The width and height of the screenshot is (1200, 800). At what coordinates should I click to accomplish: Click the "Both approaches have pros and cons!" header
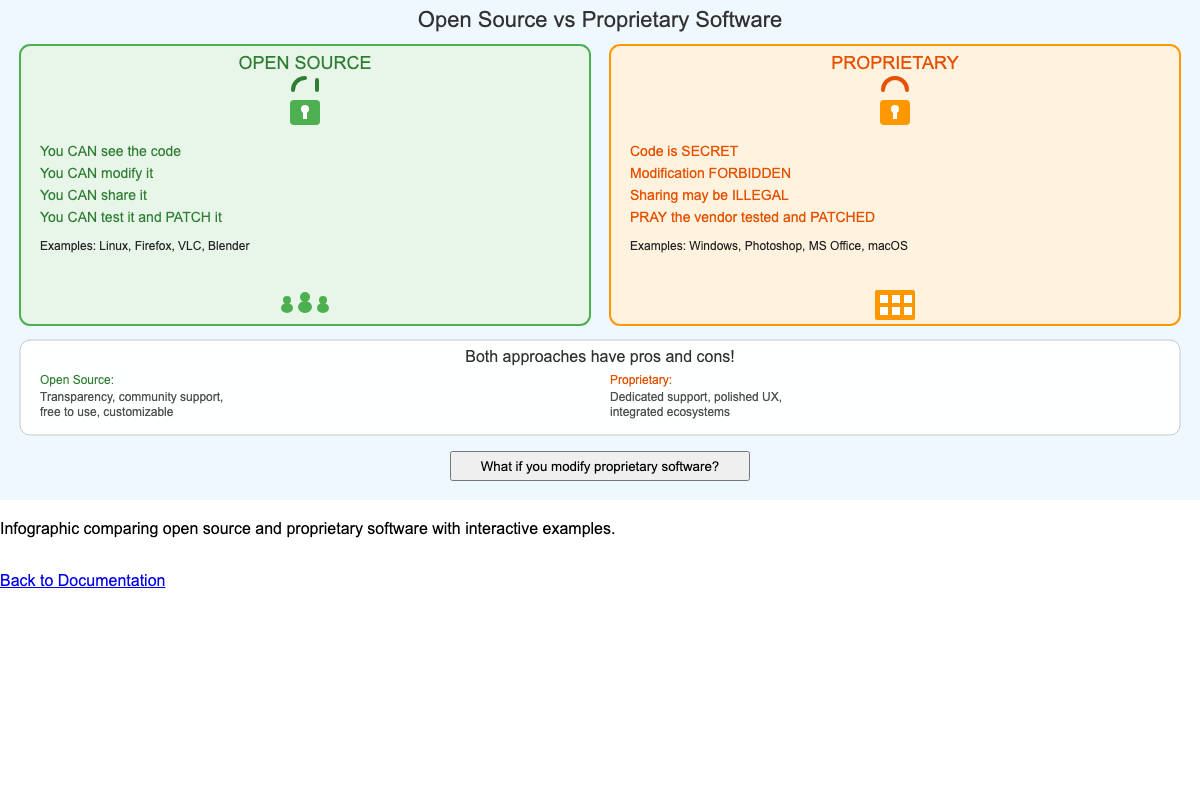tap(599, 356)
